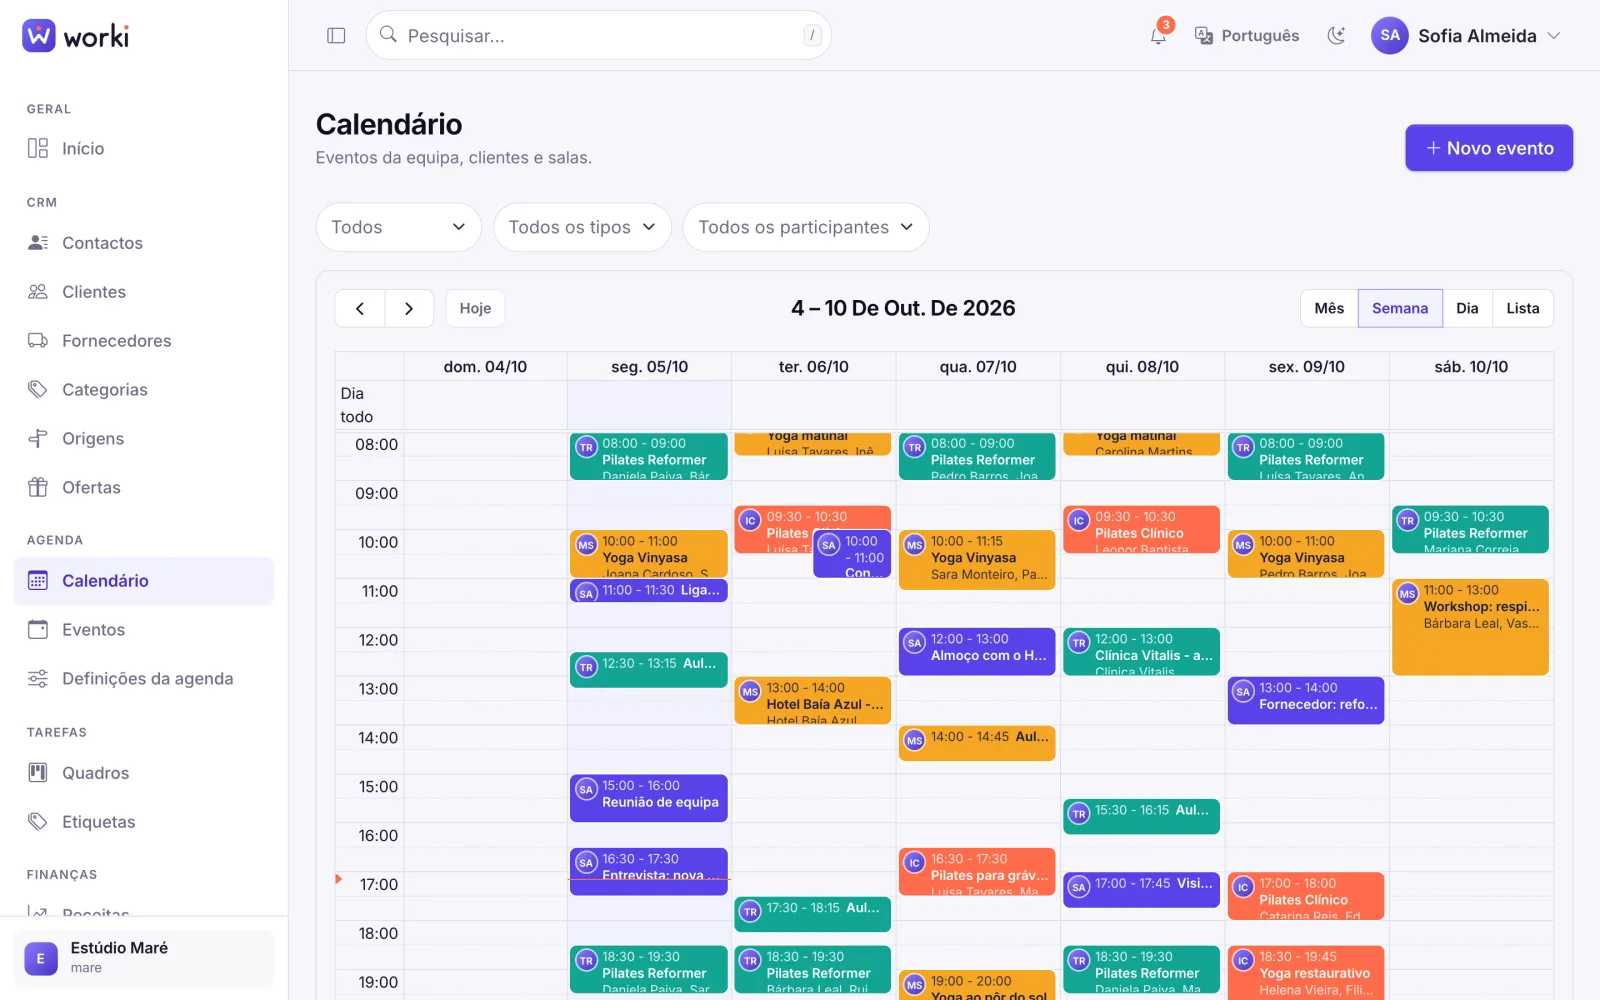This screenshot has height=1000, width=1600.
Task: Jump to Hoje in the calendar
Action: (x=475, y=308)
